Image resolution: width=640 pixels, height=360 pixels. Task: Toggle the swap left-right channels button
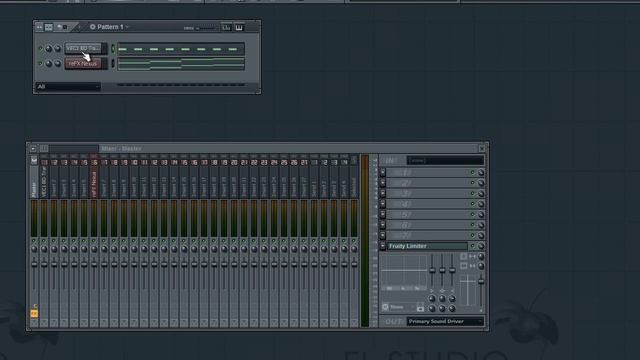pos(463,266)
